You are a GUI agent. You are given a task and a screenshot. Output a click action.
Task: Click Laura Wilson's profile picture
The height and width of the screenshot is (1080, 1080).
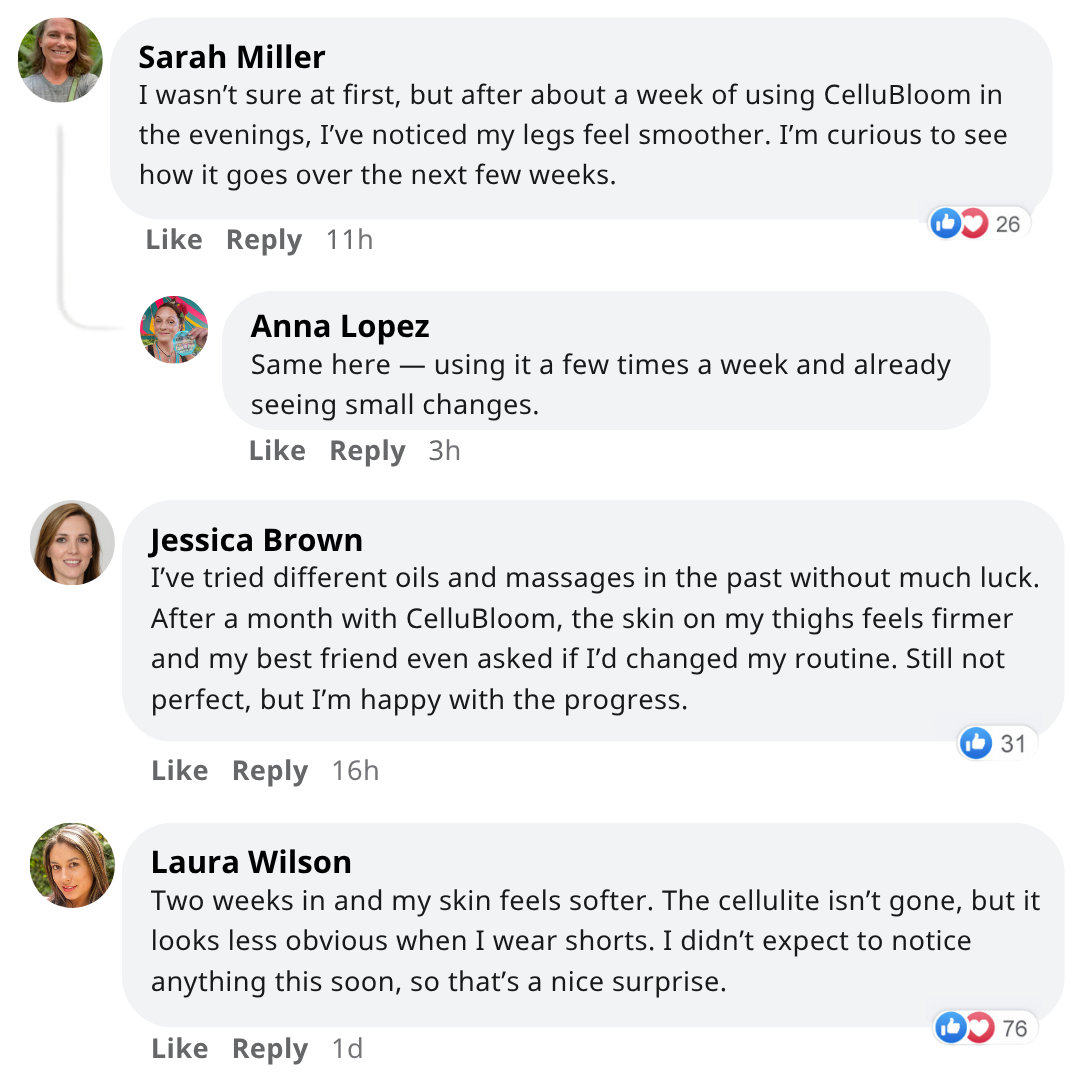[x=73, y=865]
